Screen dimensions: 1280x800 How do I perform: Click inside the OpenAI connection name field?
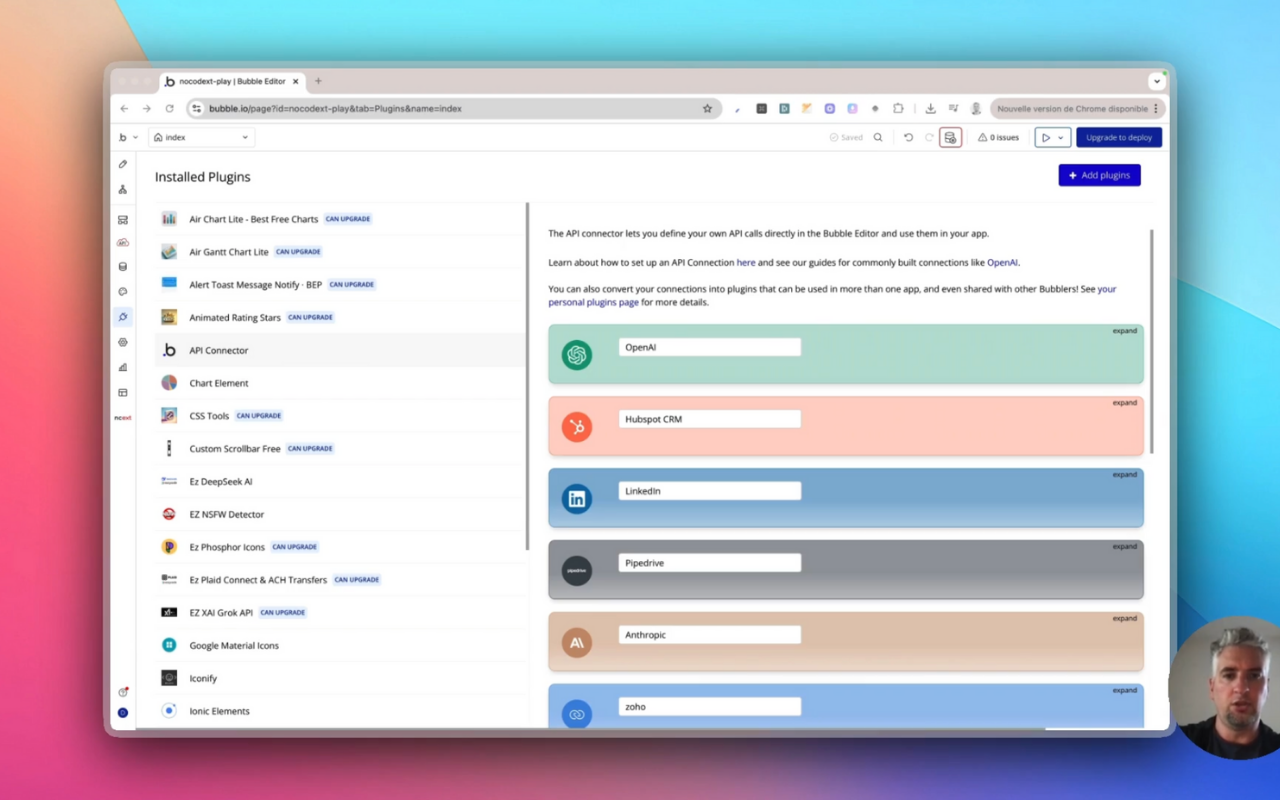709,346
